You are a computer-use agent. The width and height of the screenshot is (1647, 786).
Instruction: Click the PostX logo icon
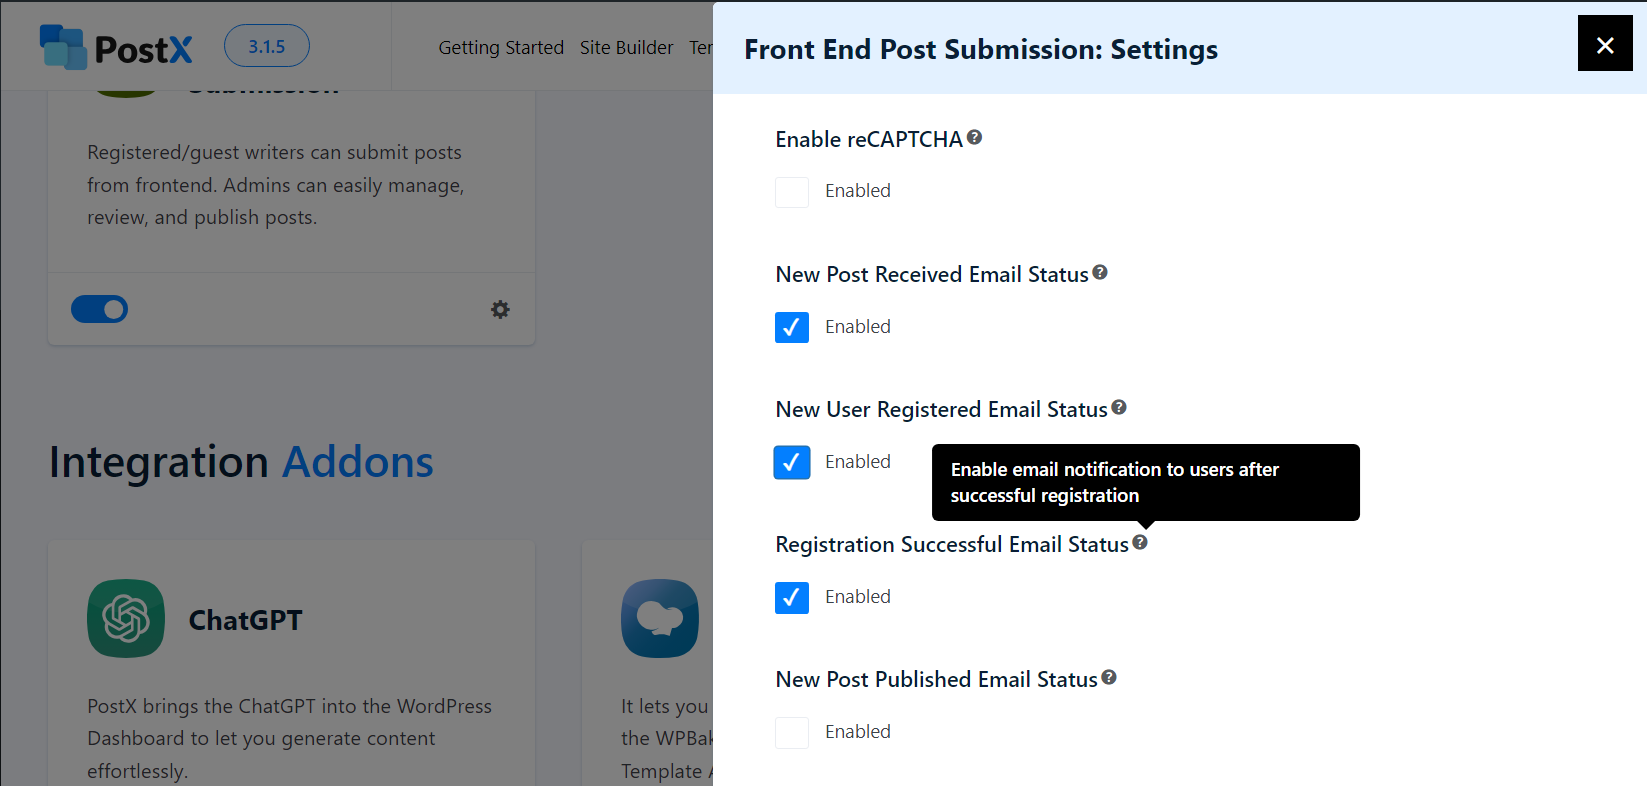click(x=61, y=45)
